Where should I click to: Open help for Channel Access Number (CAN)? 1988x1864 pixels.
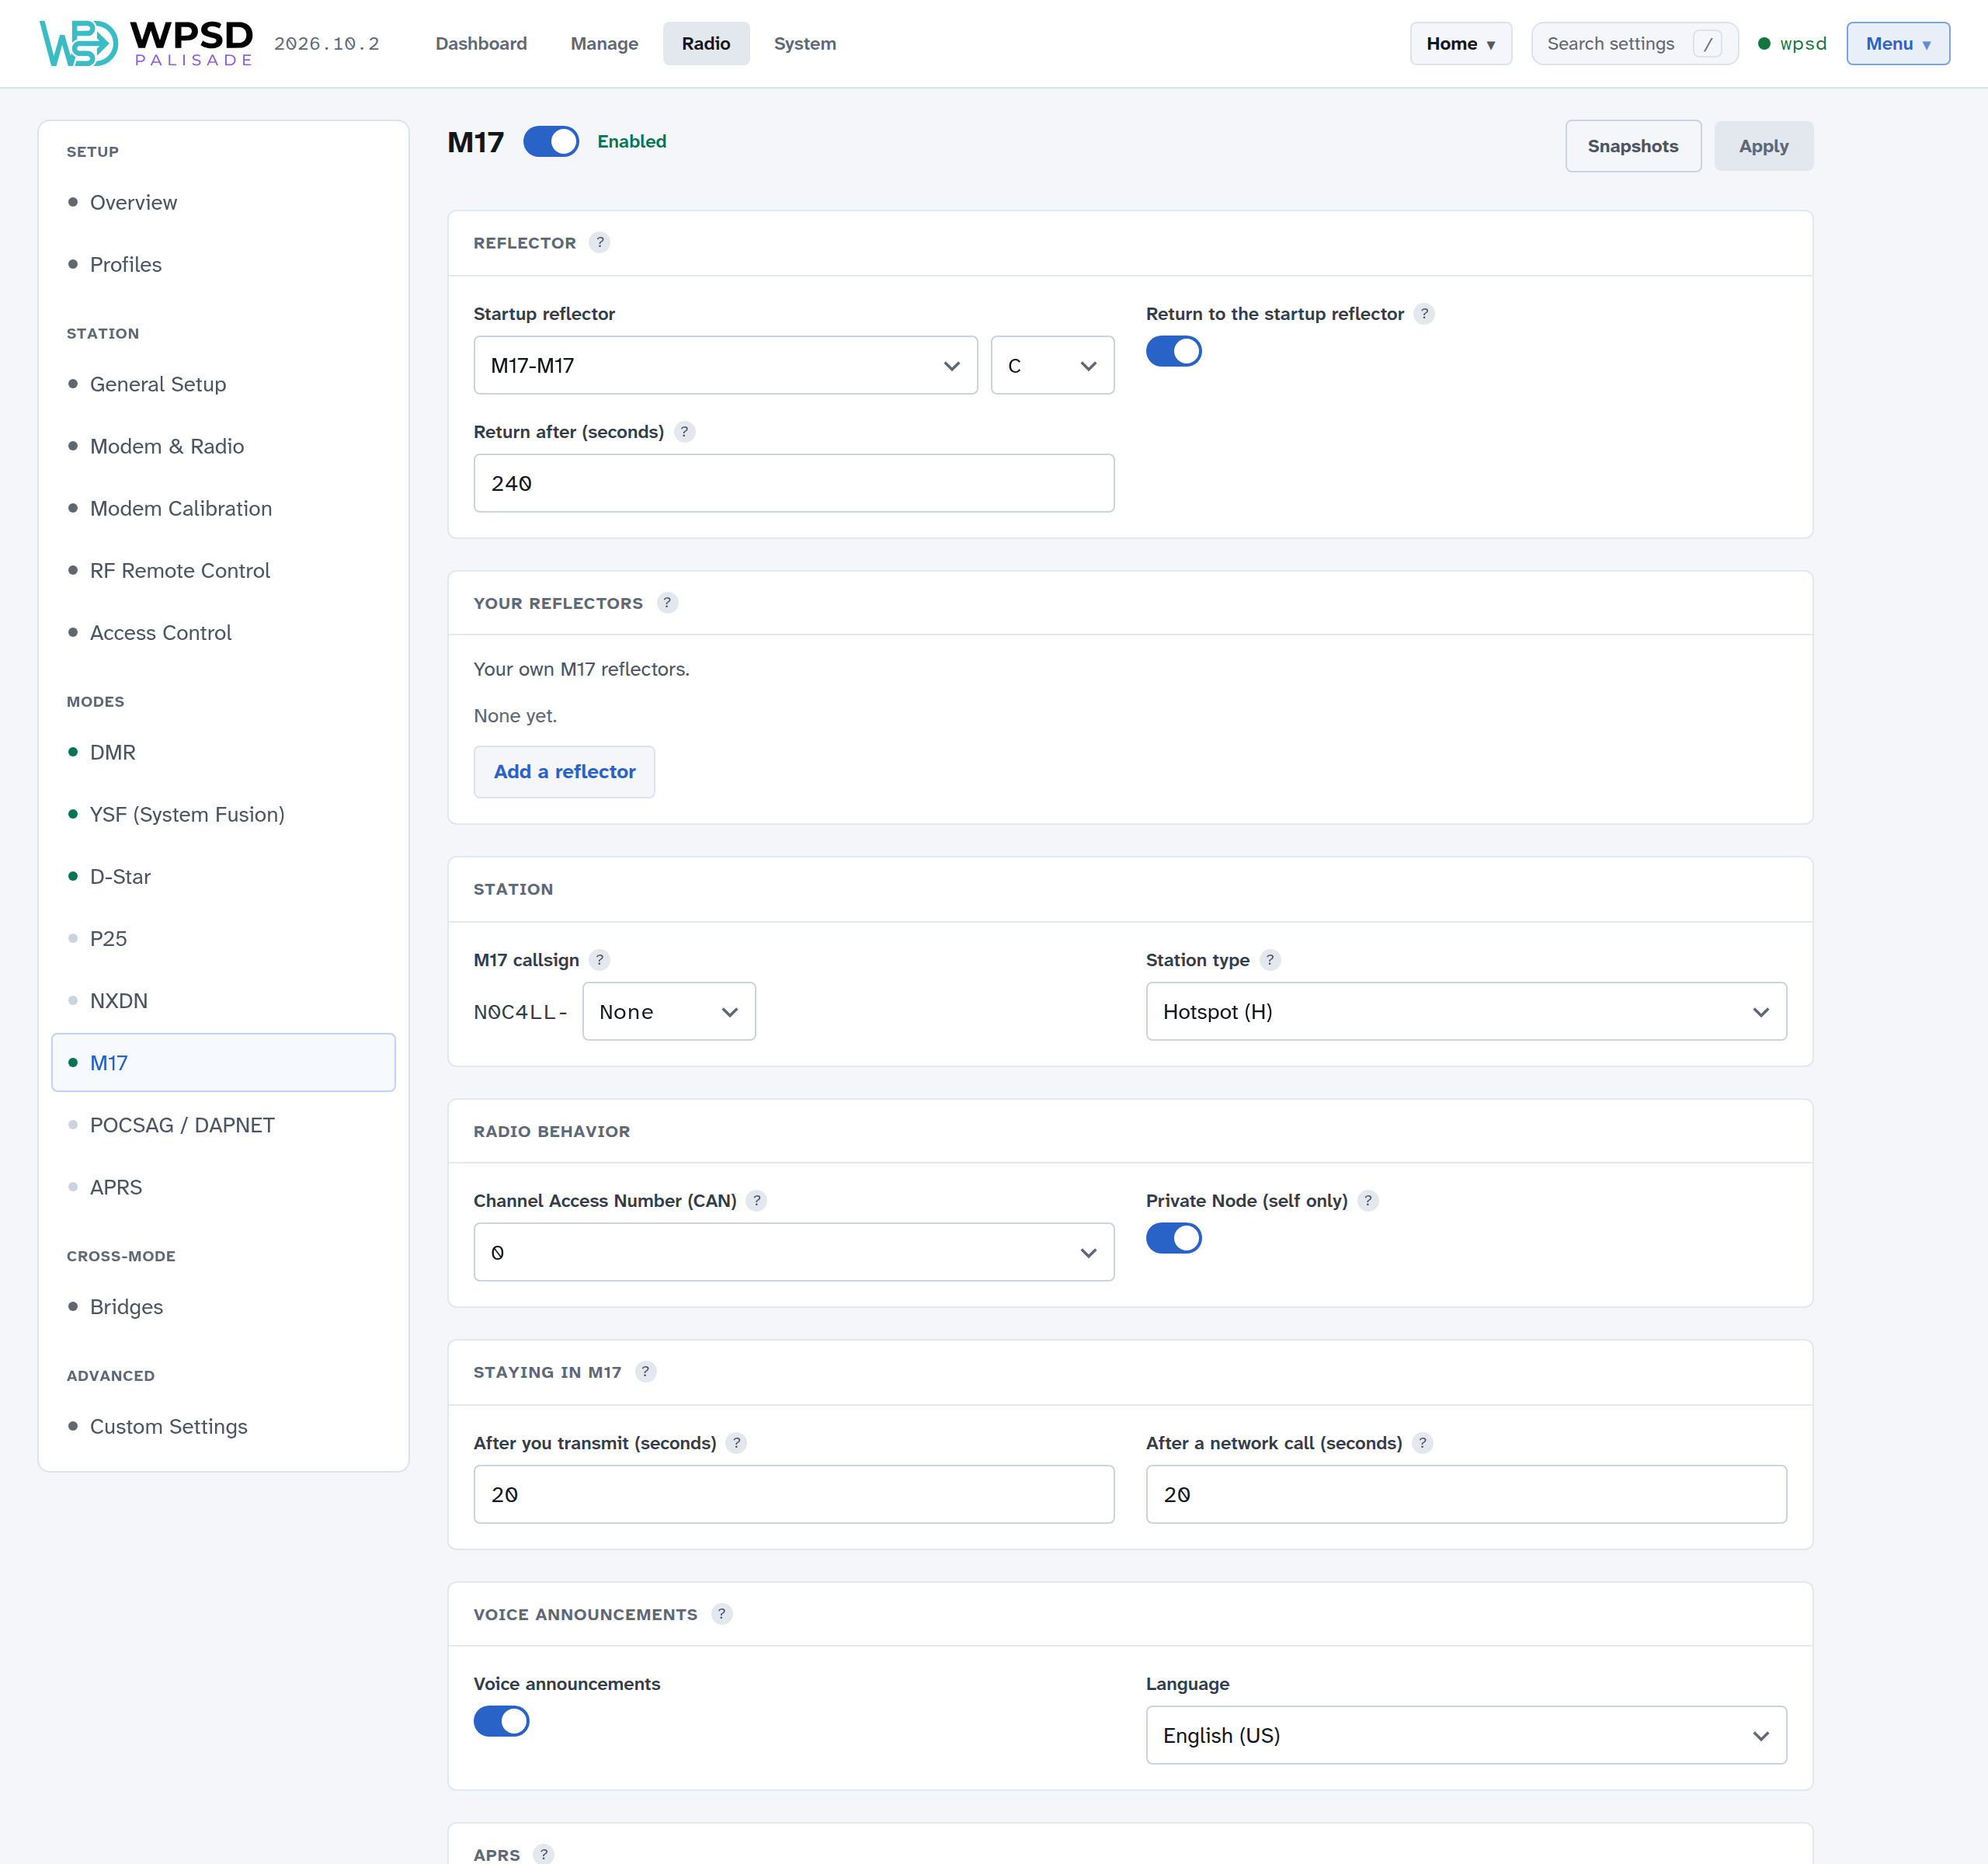pyautogui.click(x=757, y=1201)
